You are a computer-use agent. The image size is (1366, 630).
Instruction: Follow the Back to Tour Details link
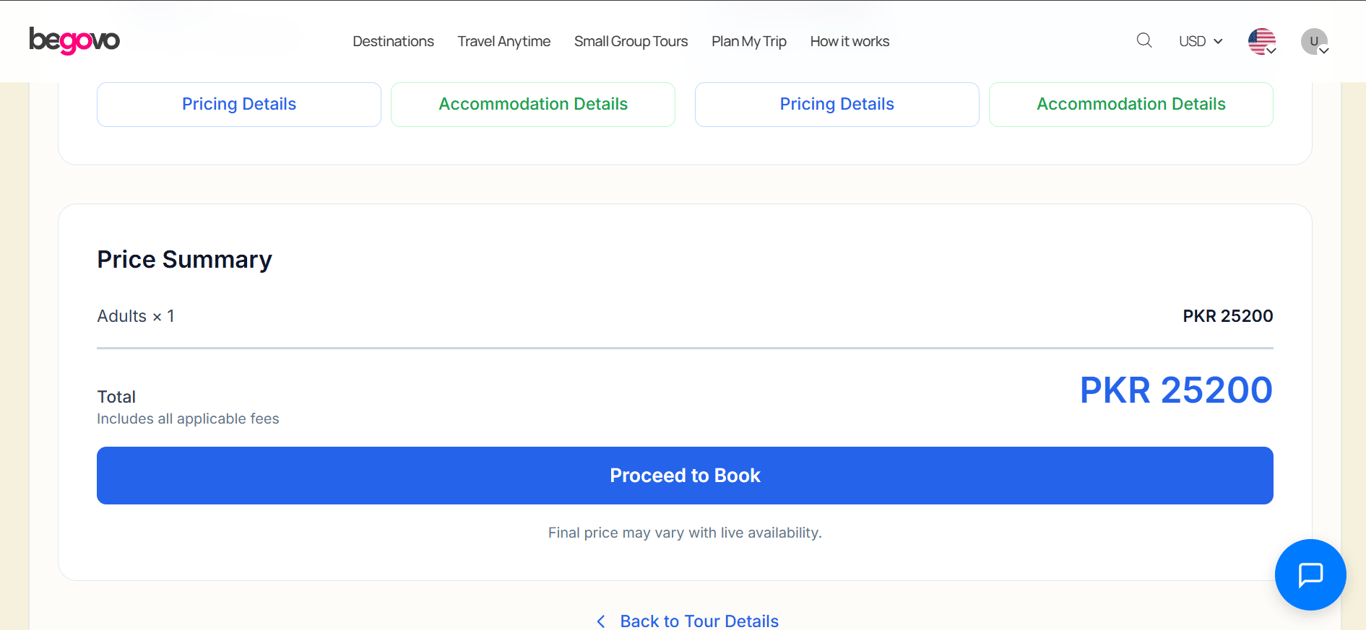699,621
